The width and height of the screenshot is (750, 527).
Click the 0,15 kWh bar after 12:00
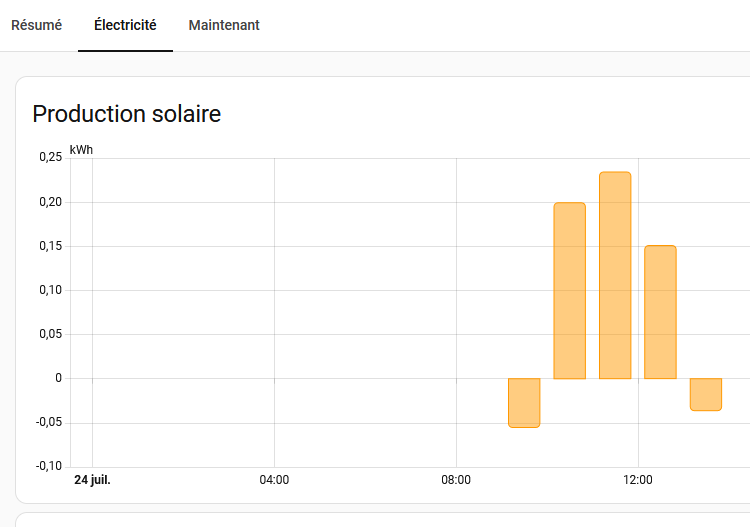(661, 312)
